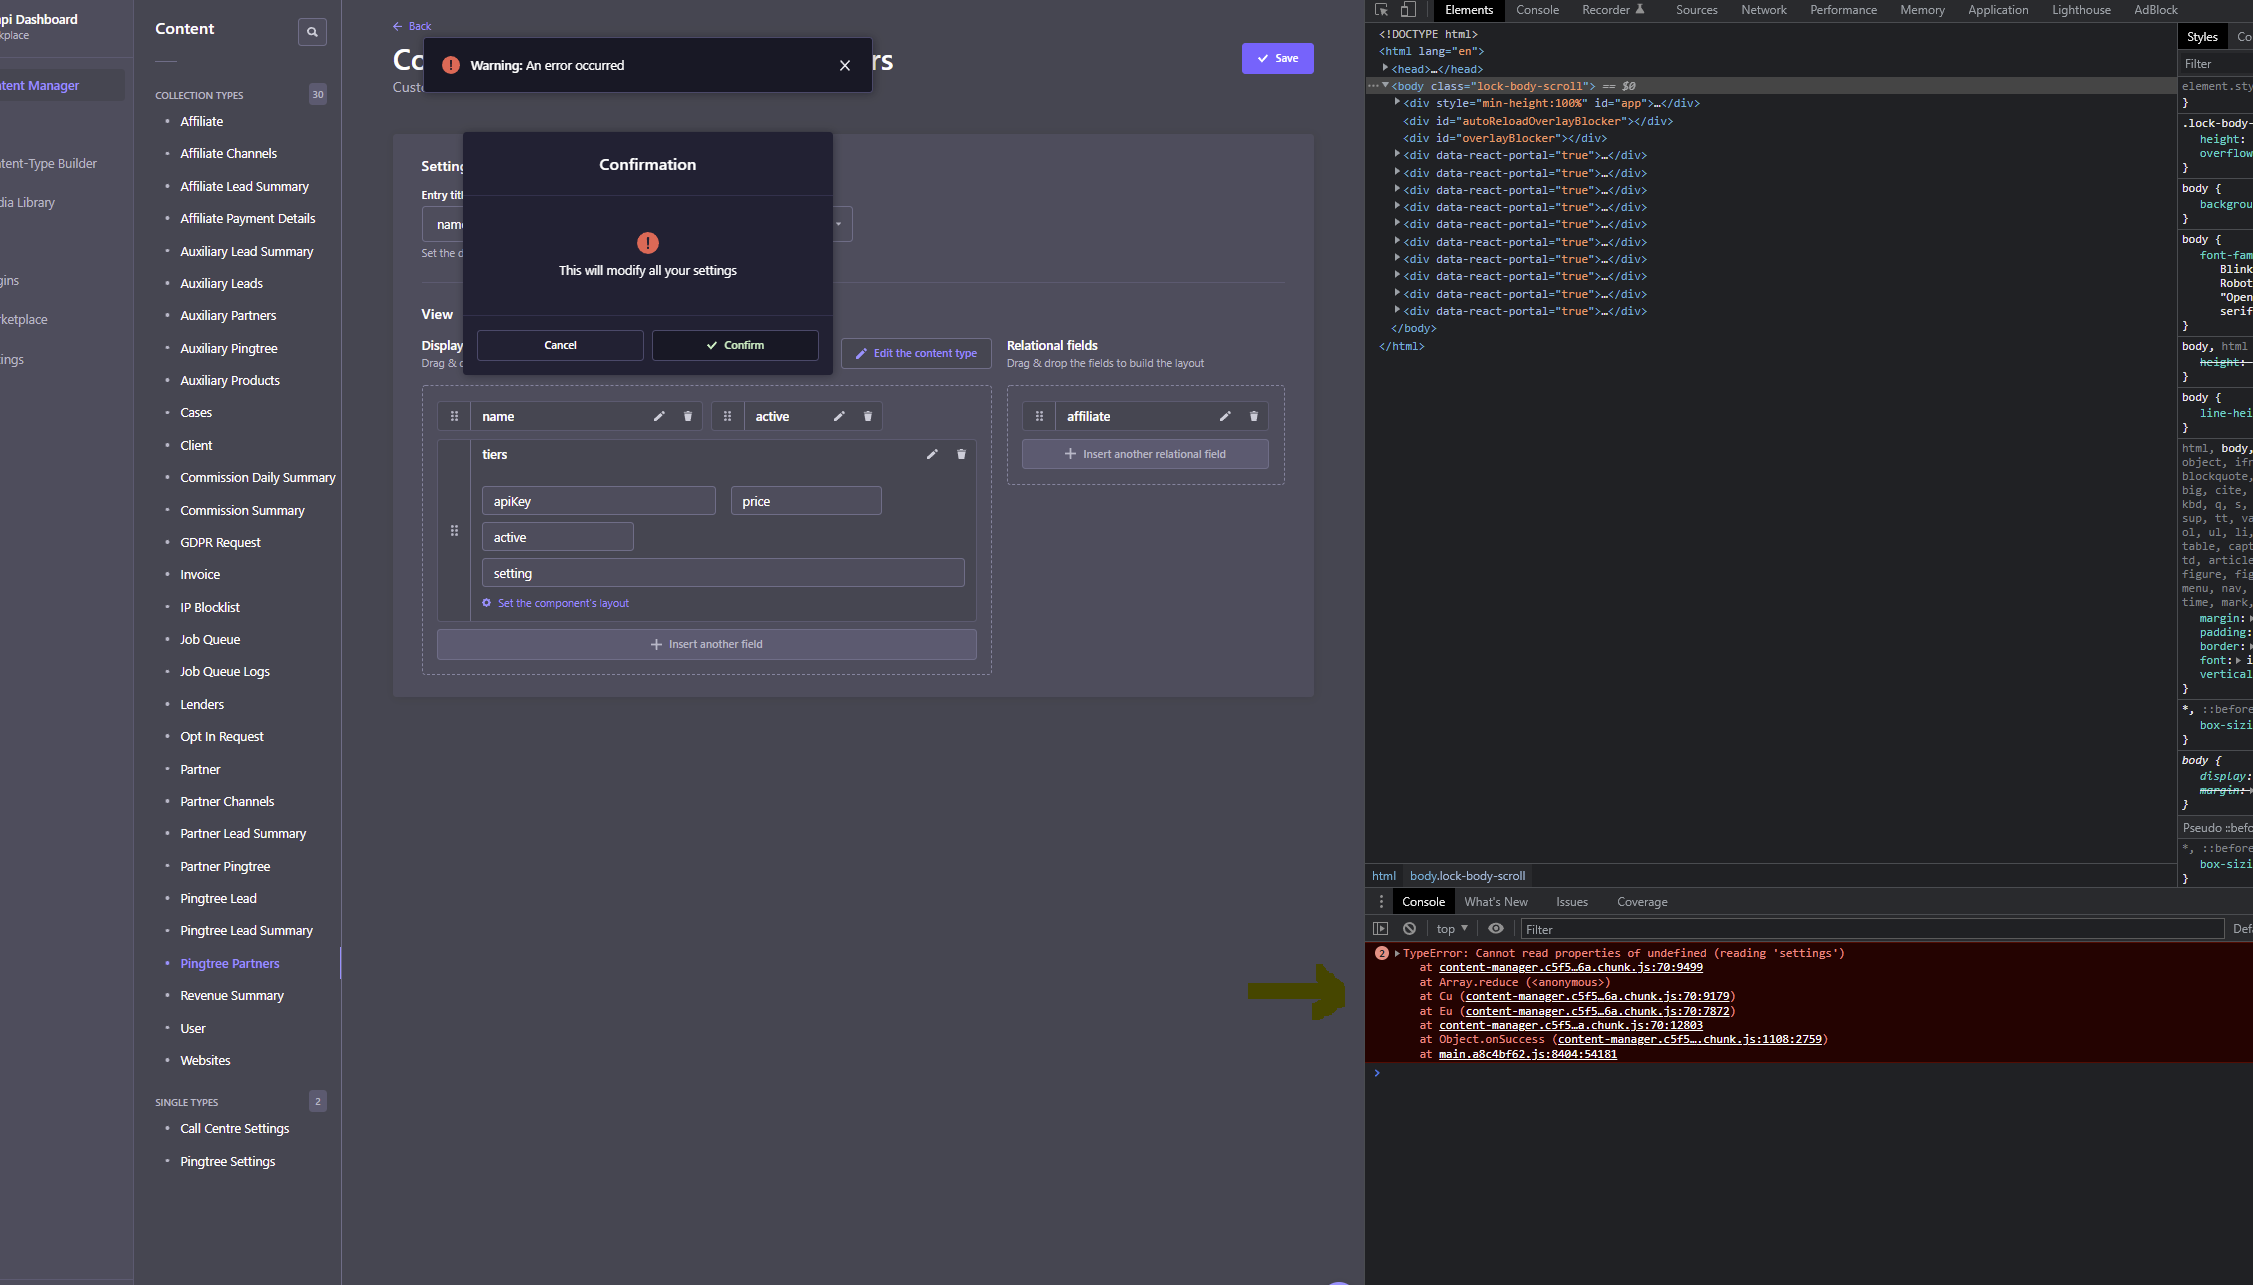Remove the active field via trash icon
The width and height of the screenshot is (2253, 1285).
(x=868, y=417)
